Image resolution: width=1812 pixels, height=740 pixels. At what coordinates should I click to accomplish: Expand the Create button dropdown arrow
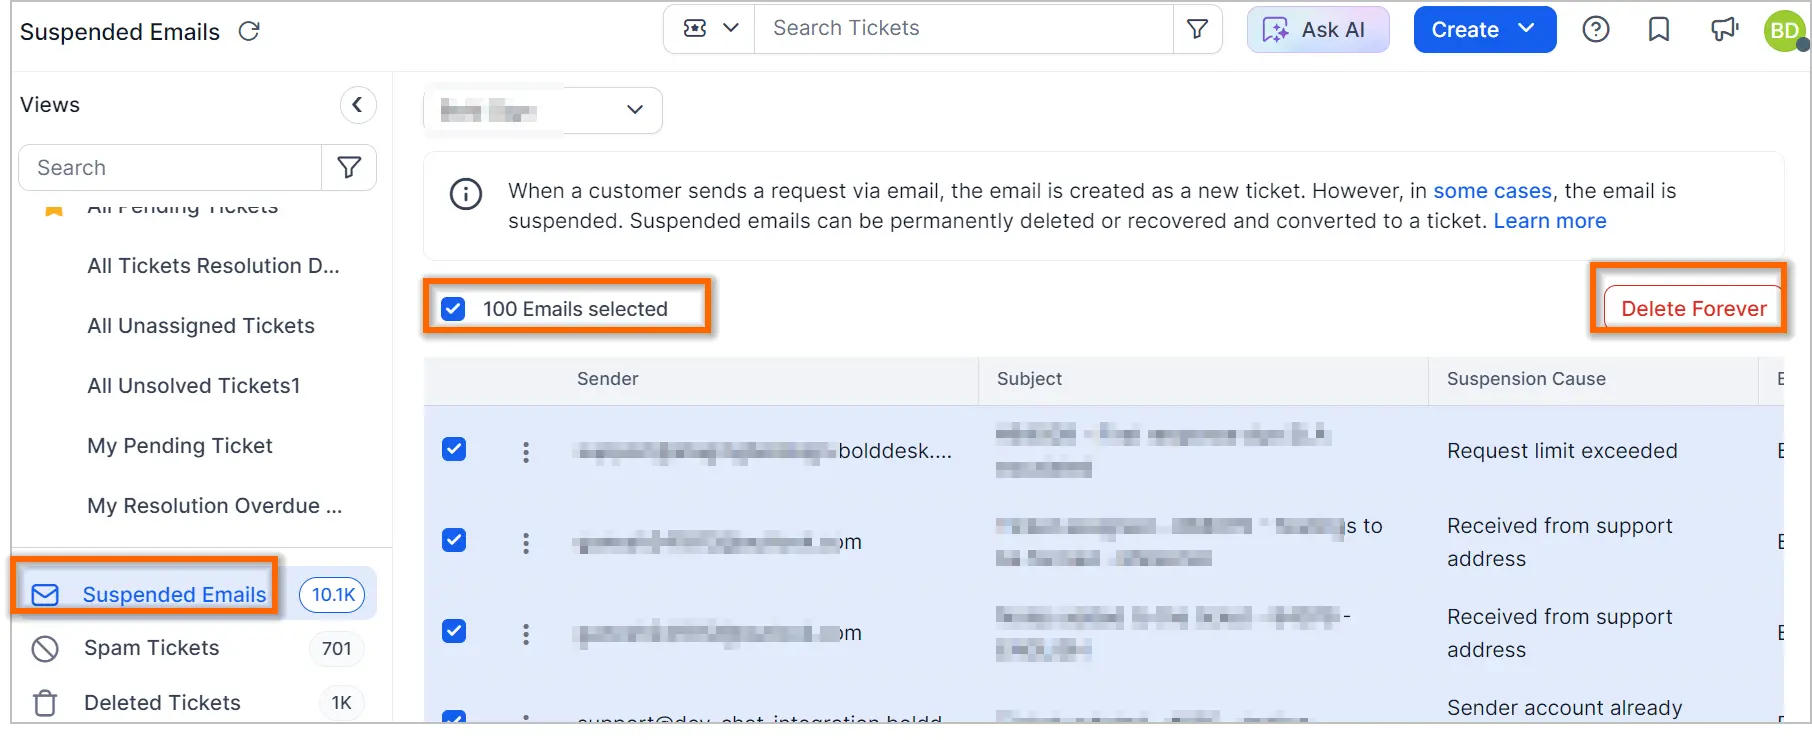point(1527,29)
